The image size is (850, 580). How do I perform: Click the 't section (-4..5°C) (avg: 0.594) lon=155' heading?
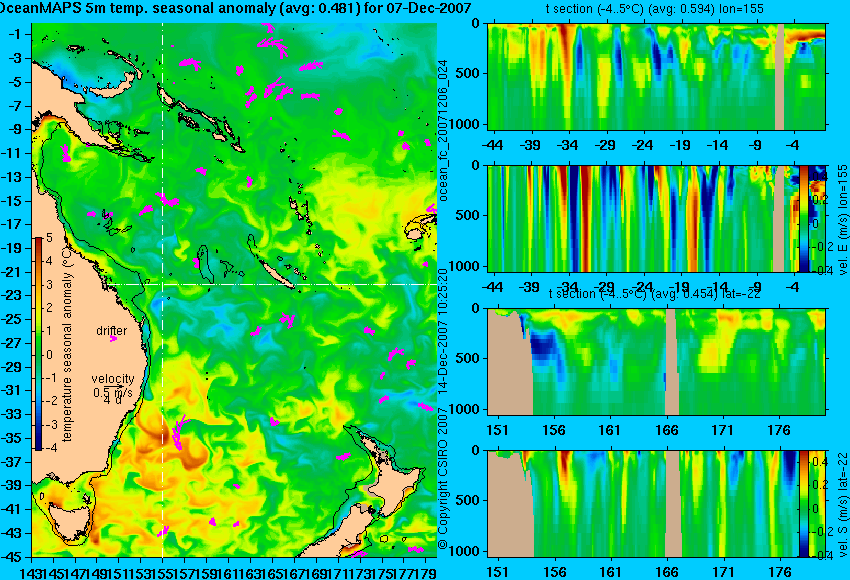coord(654,9)
